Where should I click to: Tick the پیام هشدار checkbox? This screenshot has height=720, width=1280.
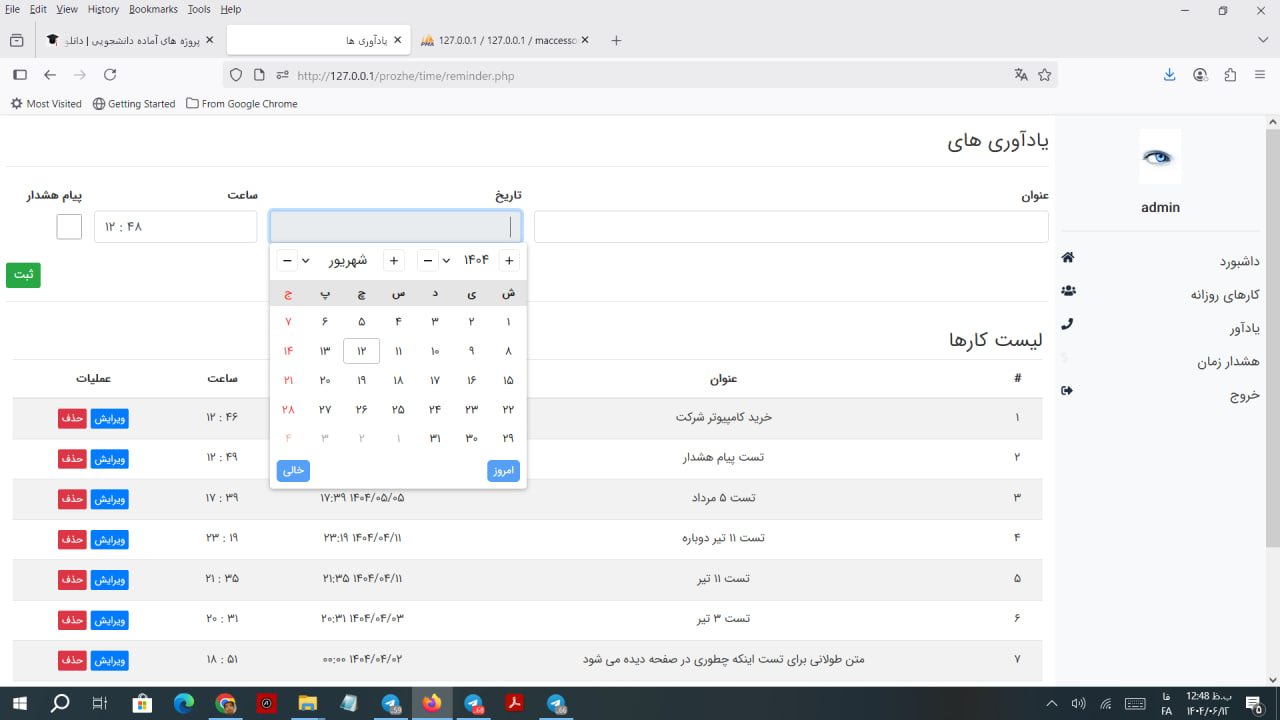(x=69, y=227)
